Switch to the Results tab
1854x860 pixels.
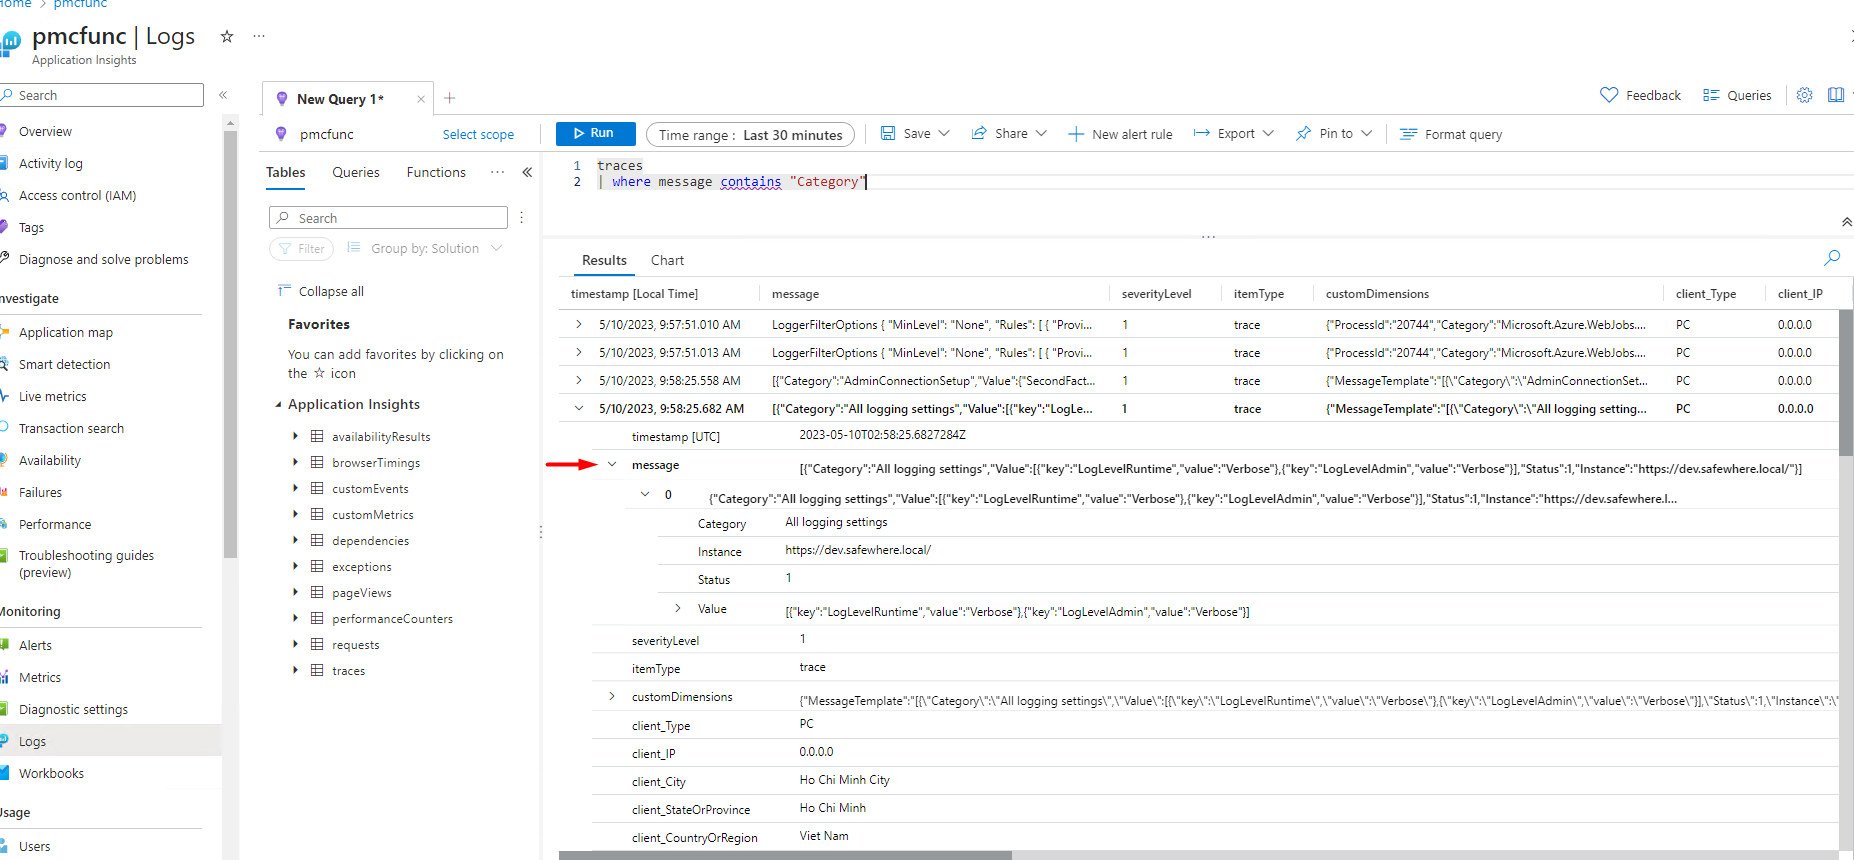tap(604, 261)
